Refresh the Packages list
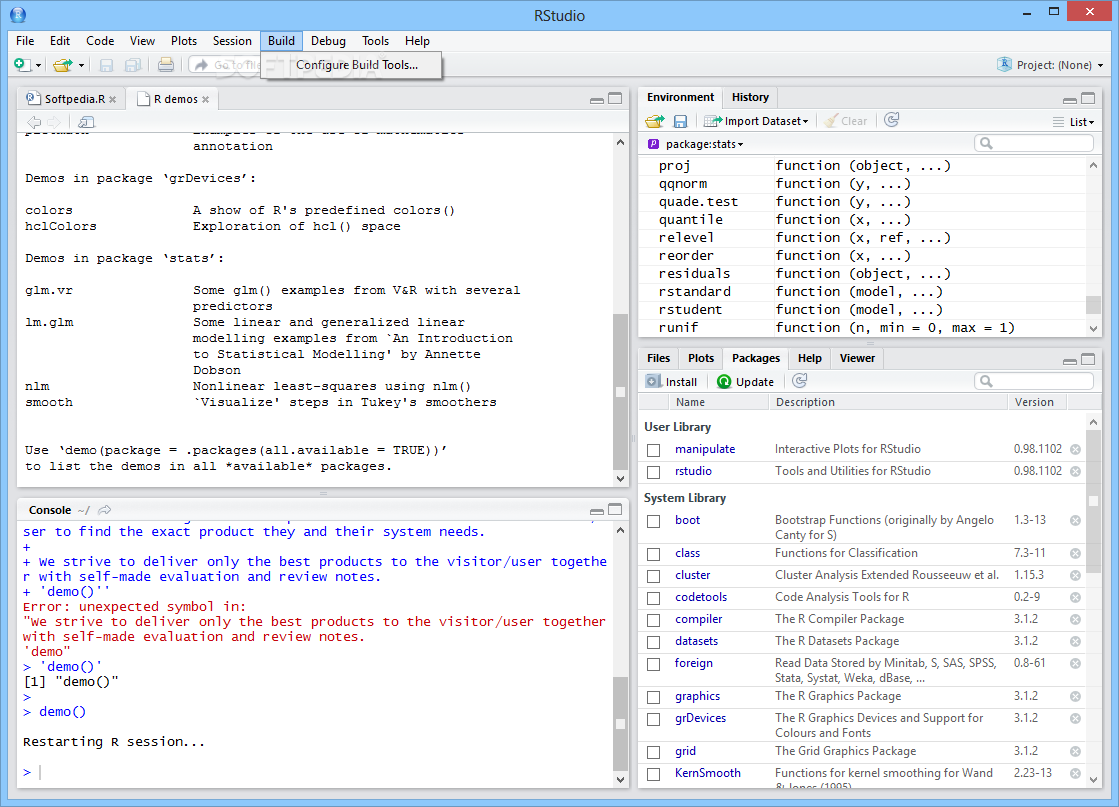Viewport: 1119px width, 807px height. coord(800,381)
